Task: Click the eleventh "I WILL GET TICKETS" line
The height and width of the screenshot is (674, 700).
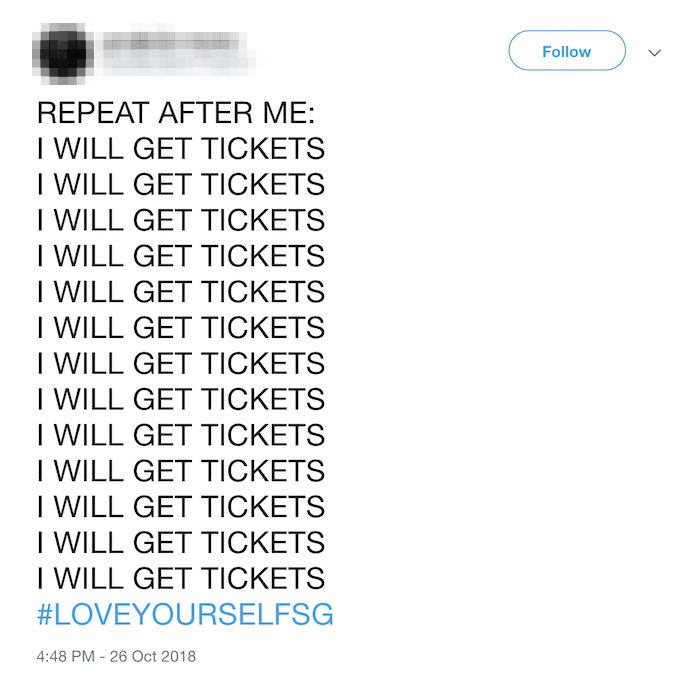Action: [x=181, y=506]
